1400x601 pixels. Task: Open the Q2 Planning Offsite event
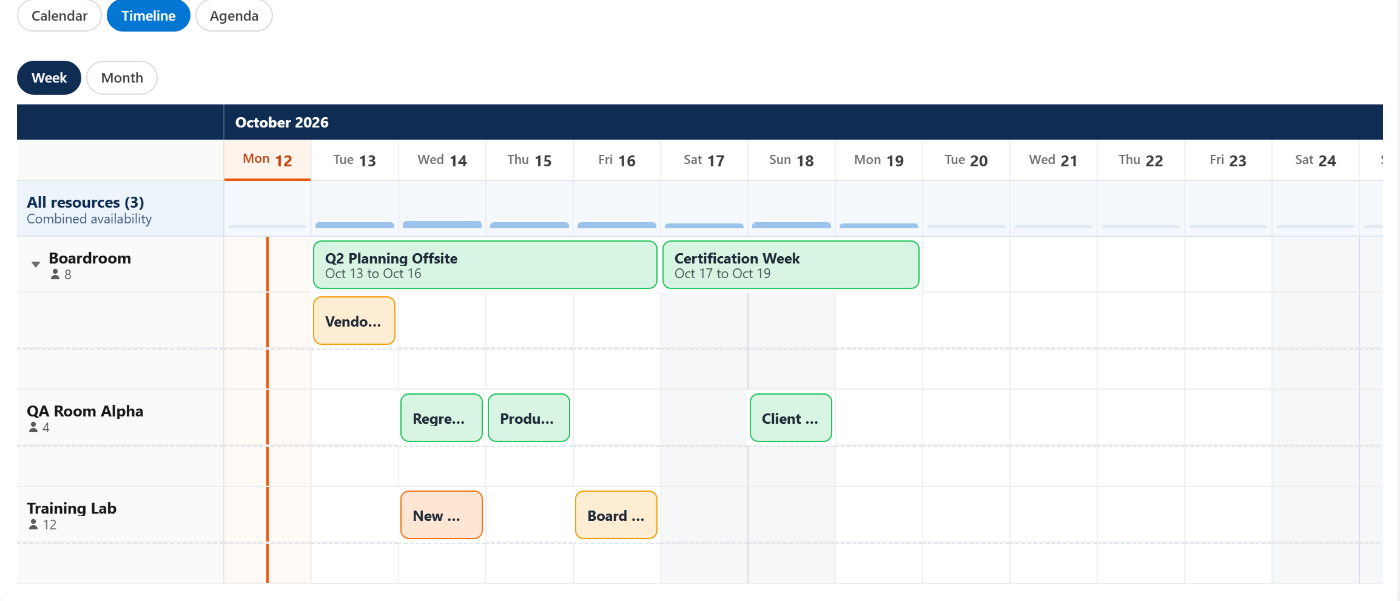(485, 265)
